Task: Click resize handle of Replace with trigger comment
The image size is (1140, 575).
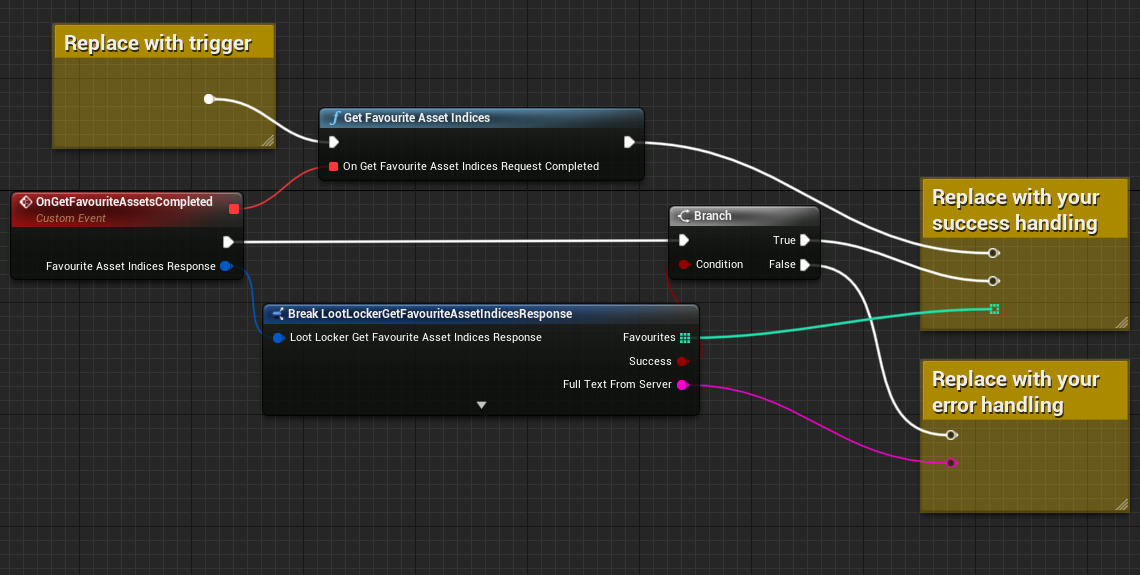Action: (x=268, y=141)
